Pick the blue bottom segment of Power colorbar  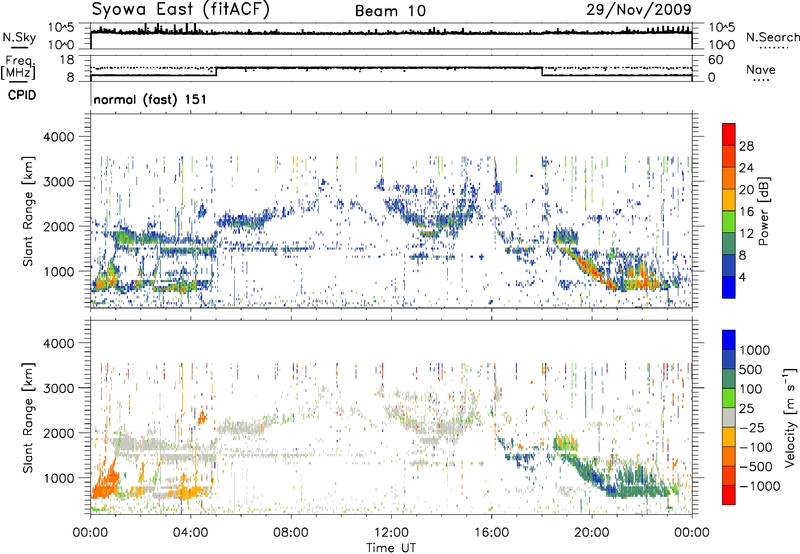pos(729,288)
